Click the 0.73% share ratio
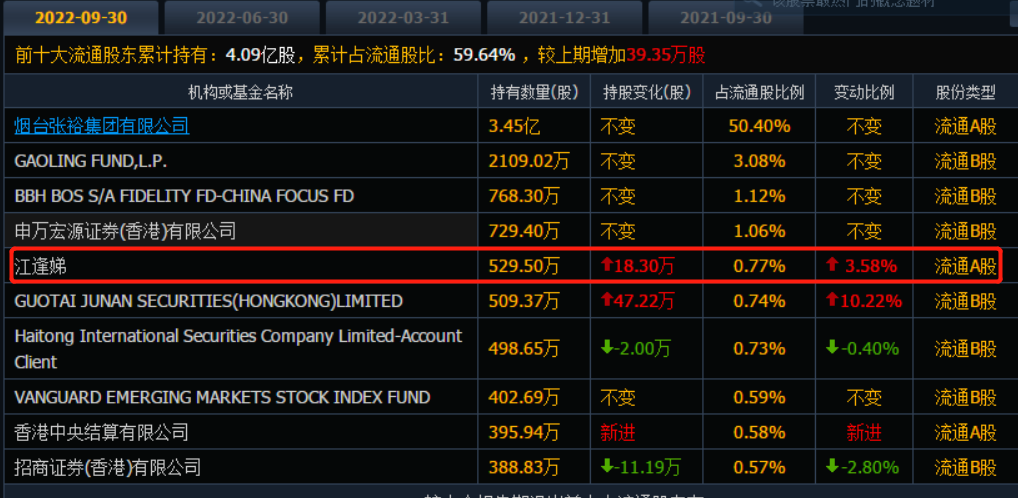 pos(760,349)
